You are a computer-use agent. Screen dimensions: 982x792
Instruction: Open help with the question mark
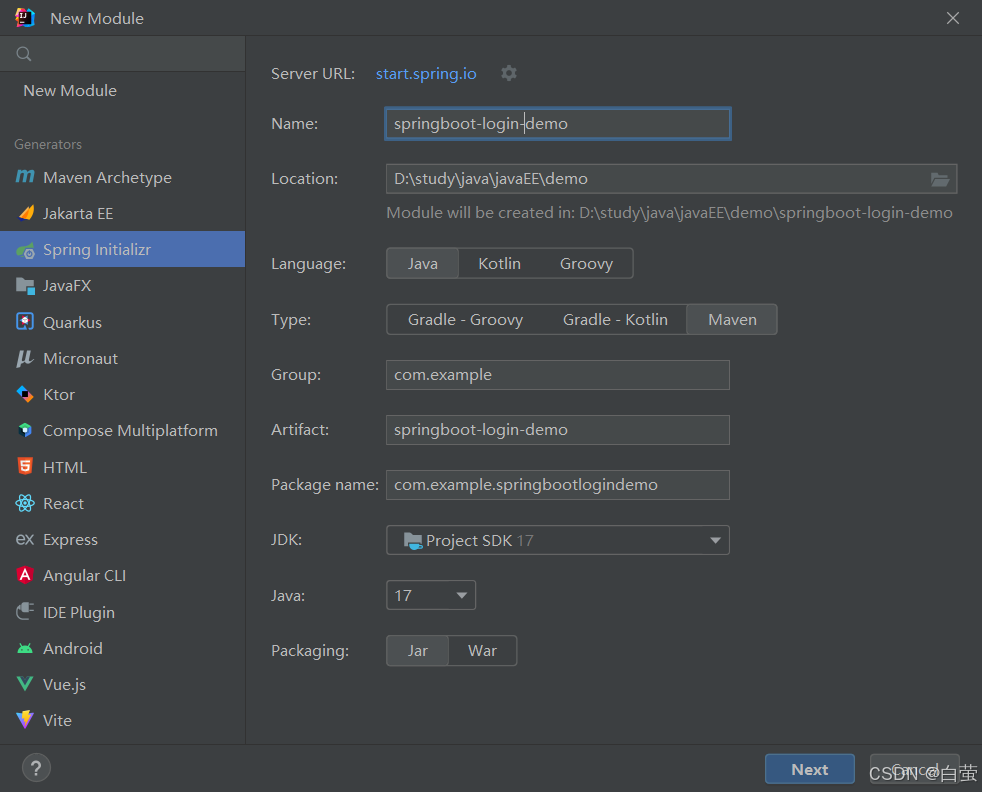pyautogui.click(x=36, y=768)
